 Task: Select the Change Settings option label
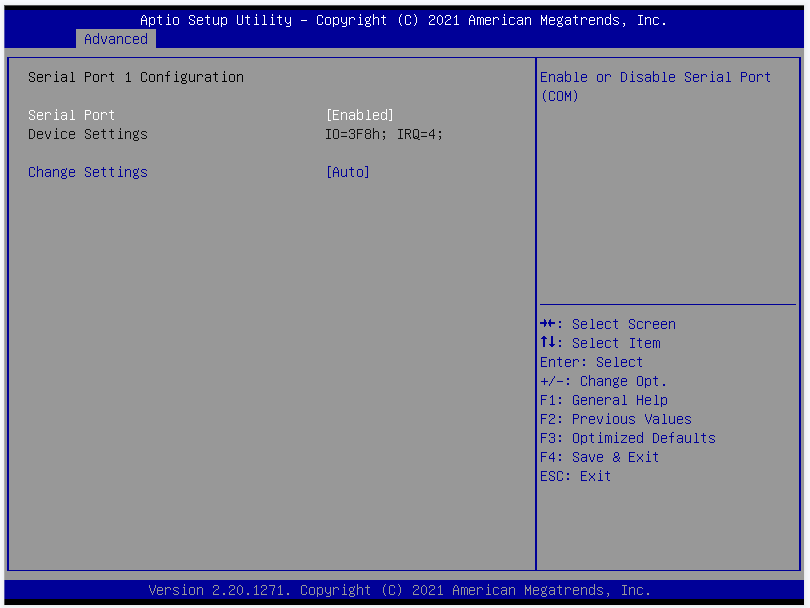(x=88, y=172)
